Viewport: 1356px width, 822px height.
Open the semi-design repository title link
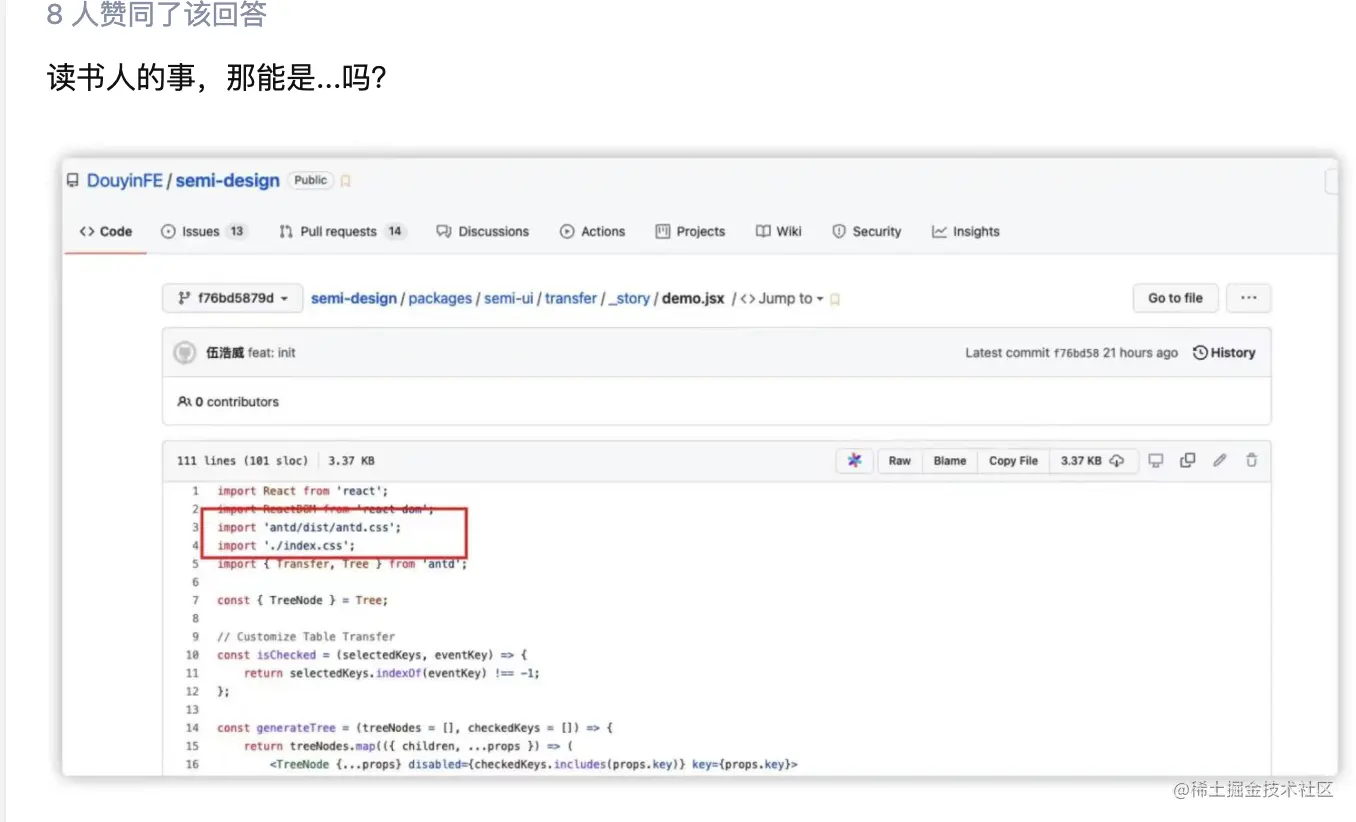[228, 181]
